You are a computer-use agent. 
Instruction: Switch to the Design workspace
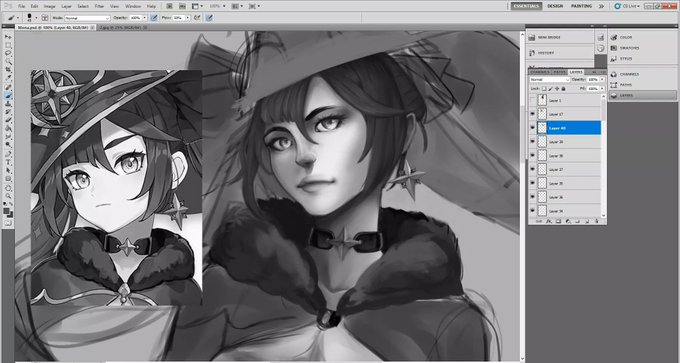pyautogui.click(x=555, y=6)
